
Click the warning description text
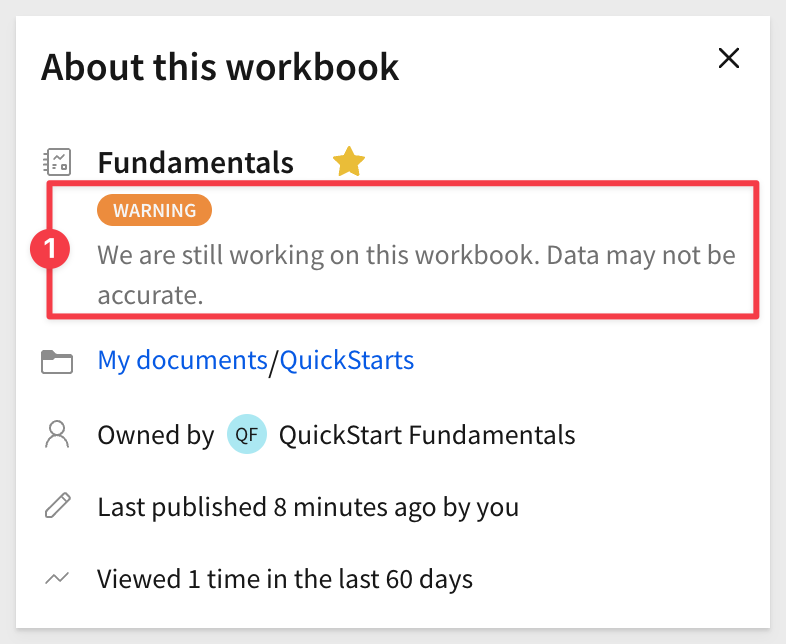click(416, 275)
